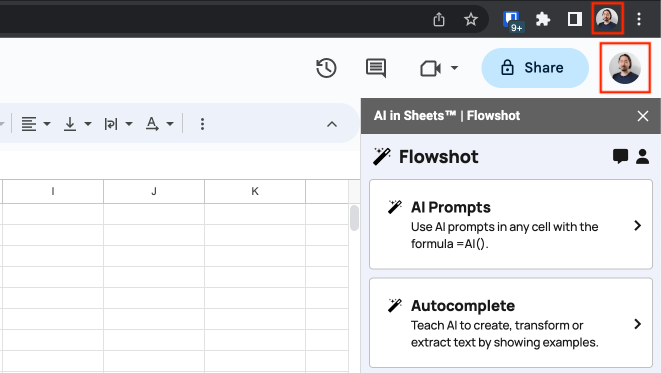Expand the meeting camera dropdown arrow
This screenshot has height=373, width=661.
(x=454, y=67)
